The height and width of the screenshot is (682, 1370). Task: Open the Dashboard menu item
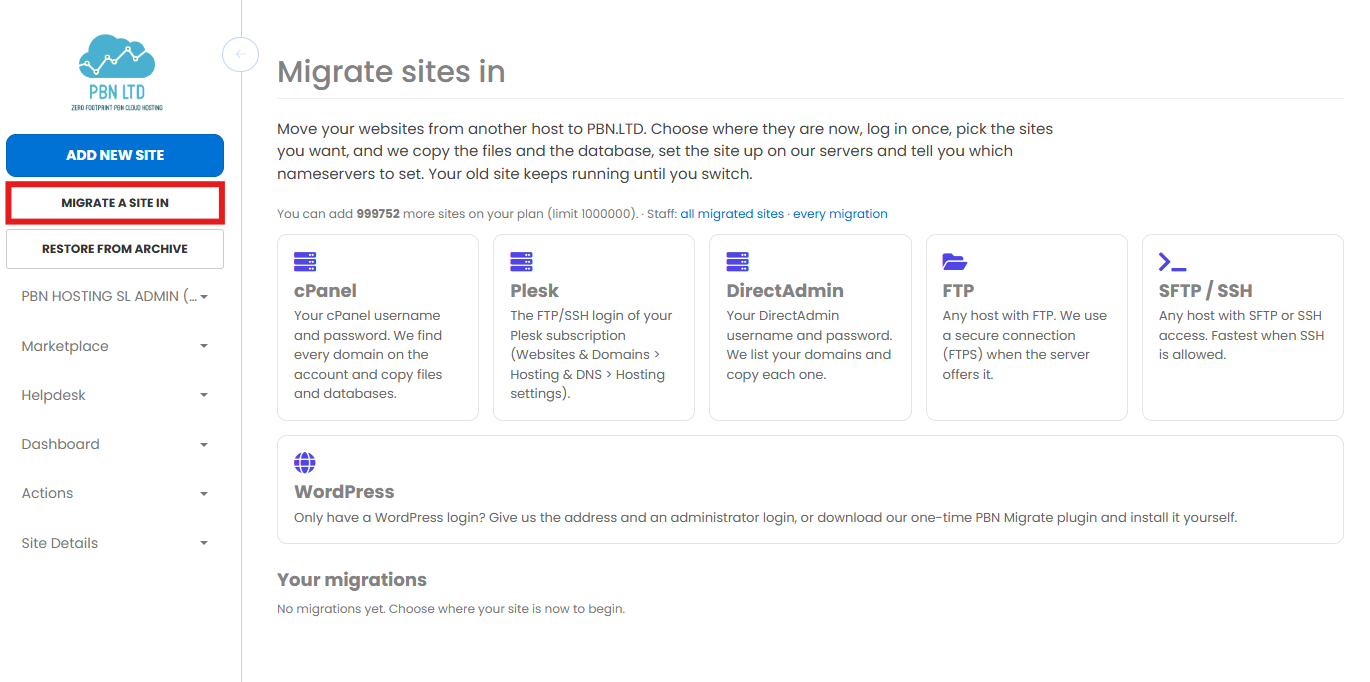pyautogui.click(x=115, y=444)
